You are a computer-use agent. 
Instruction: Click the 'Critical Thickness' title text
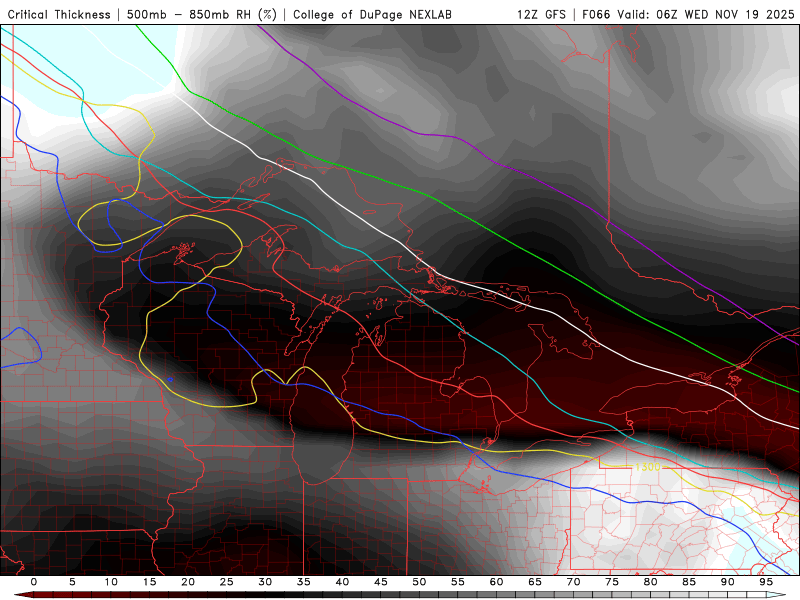coord(59,15)
